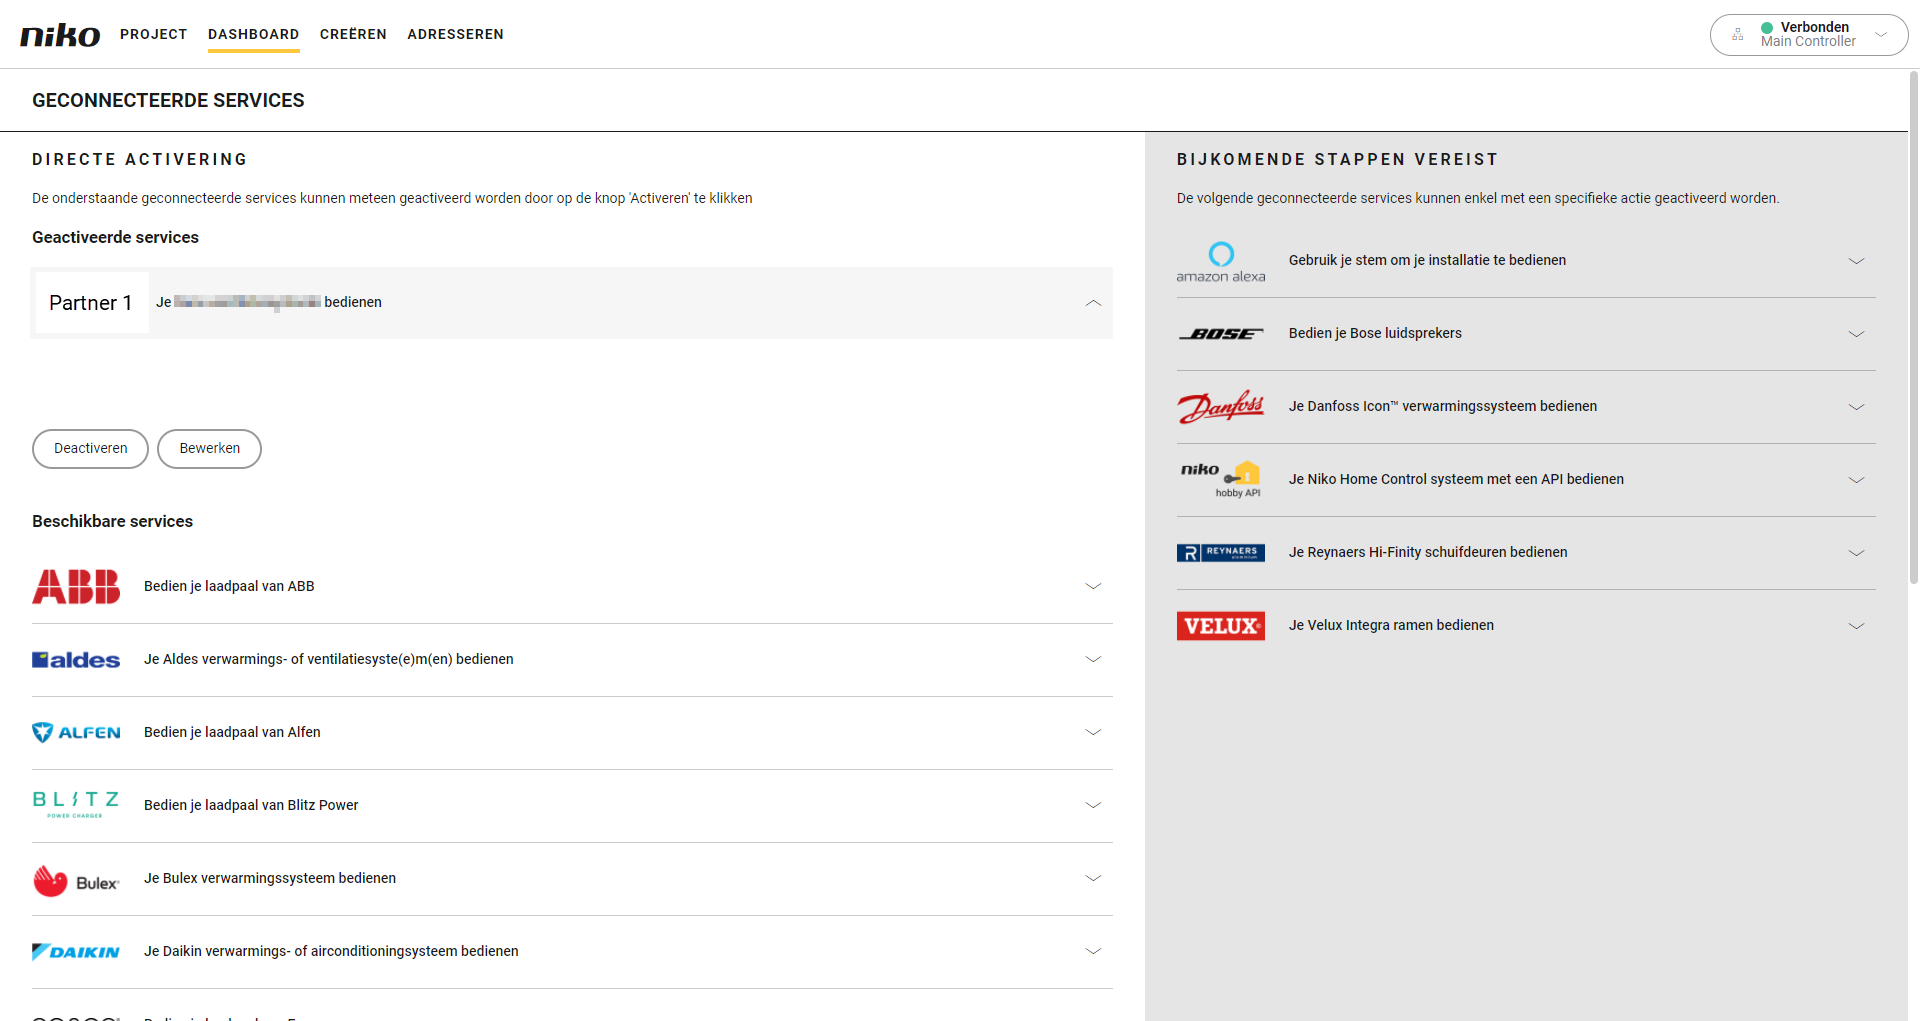1920x1021 pixels.
Task: Click the Reynaers logo icon
Action: pos(1220,553)
